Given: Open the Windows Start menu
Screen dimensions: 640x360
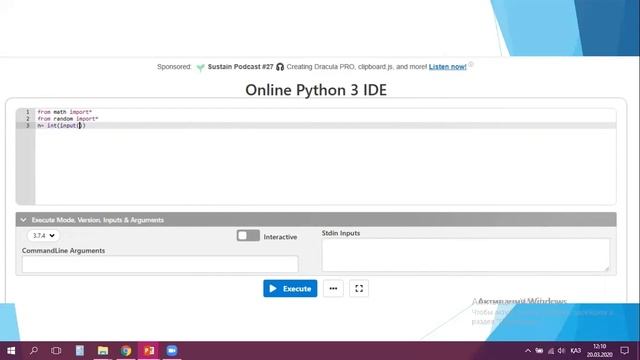Looking at the screenshot, I should point(11,351).
